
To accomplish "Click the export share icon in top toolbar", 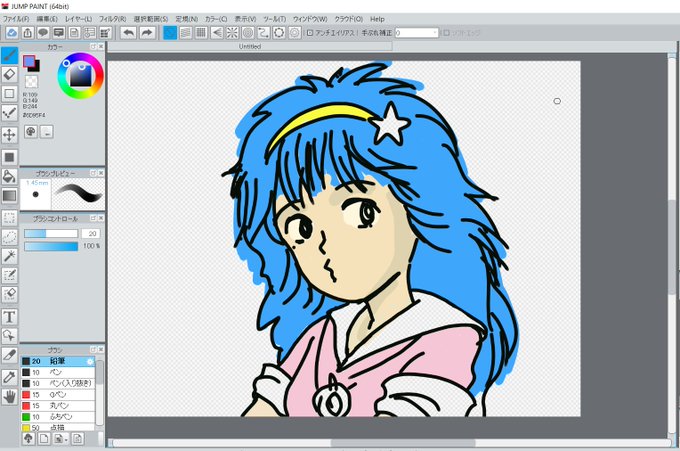I will point(27,33).
